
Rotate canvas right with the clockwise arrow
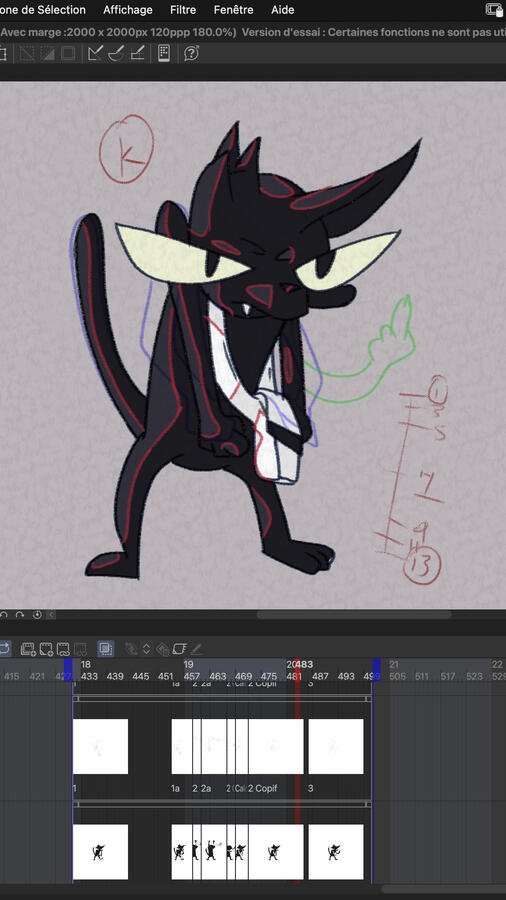(20, 615)
